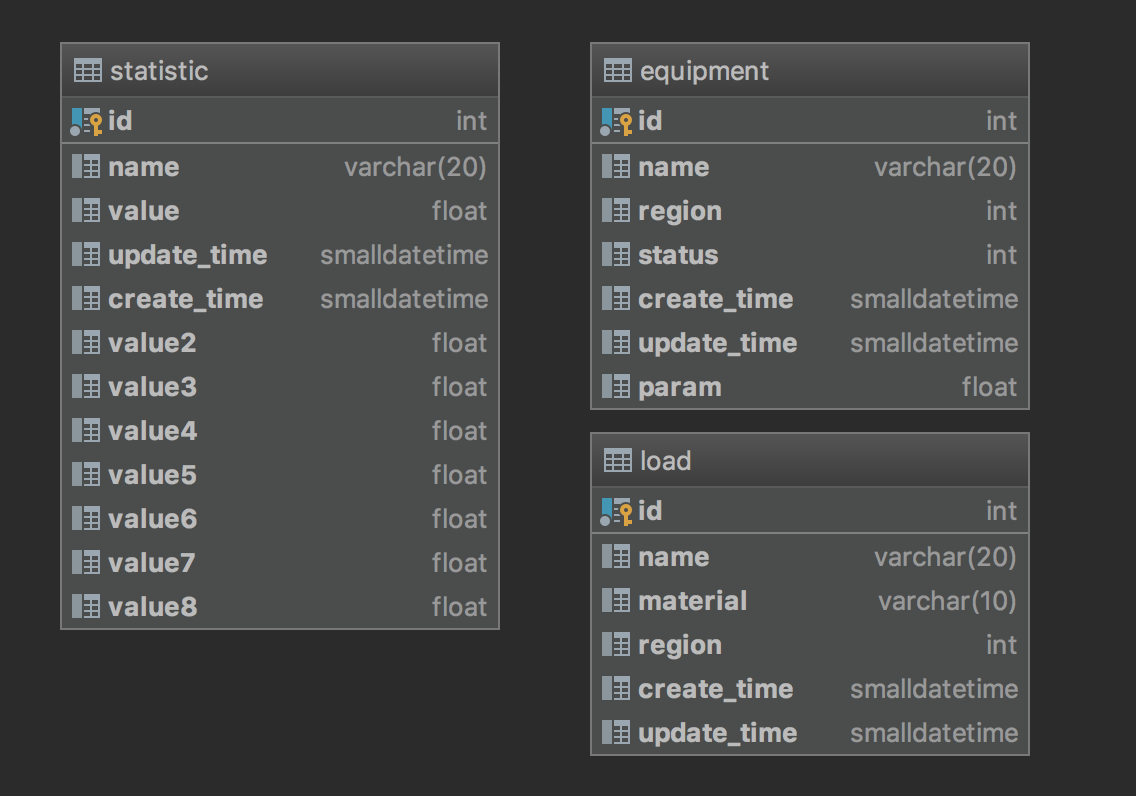Click the equipment table header icon
1136x796 pixels.
click(618, 71)
